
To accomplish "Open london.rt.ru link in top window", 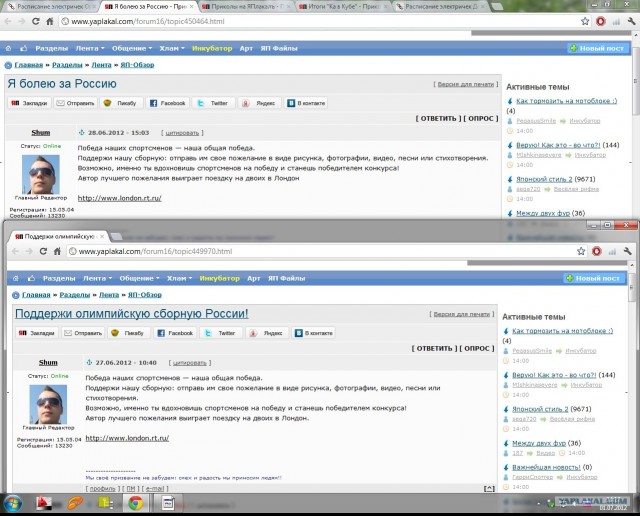I will [120, 198].
